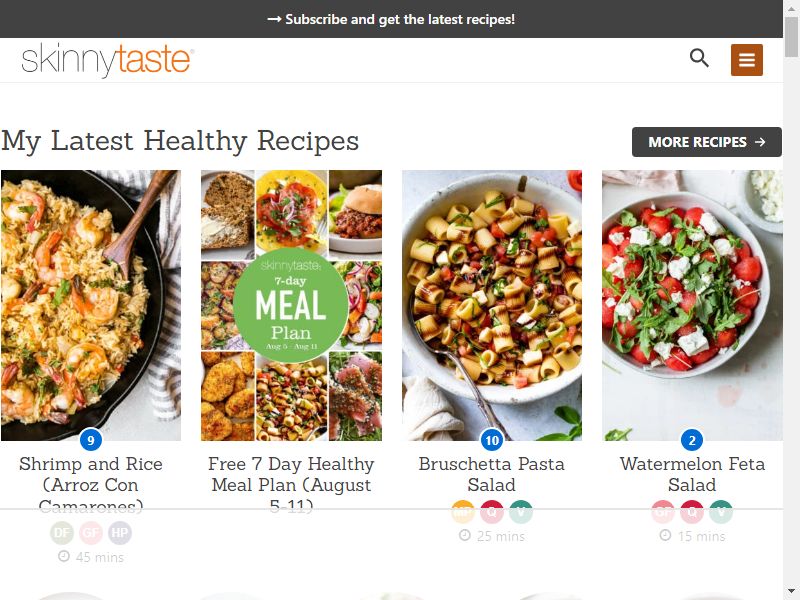Click the GF badge under Shrimp and Rice
This screenshot has height=600, width=800.
[x=91, y=533]
